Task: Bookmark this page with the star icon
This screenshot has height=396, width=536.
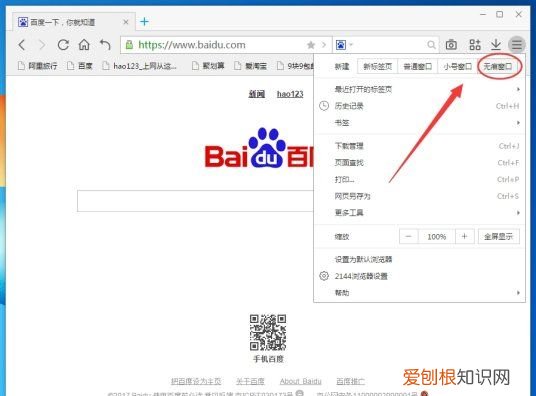Action: [311, 45]
